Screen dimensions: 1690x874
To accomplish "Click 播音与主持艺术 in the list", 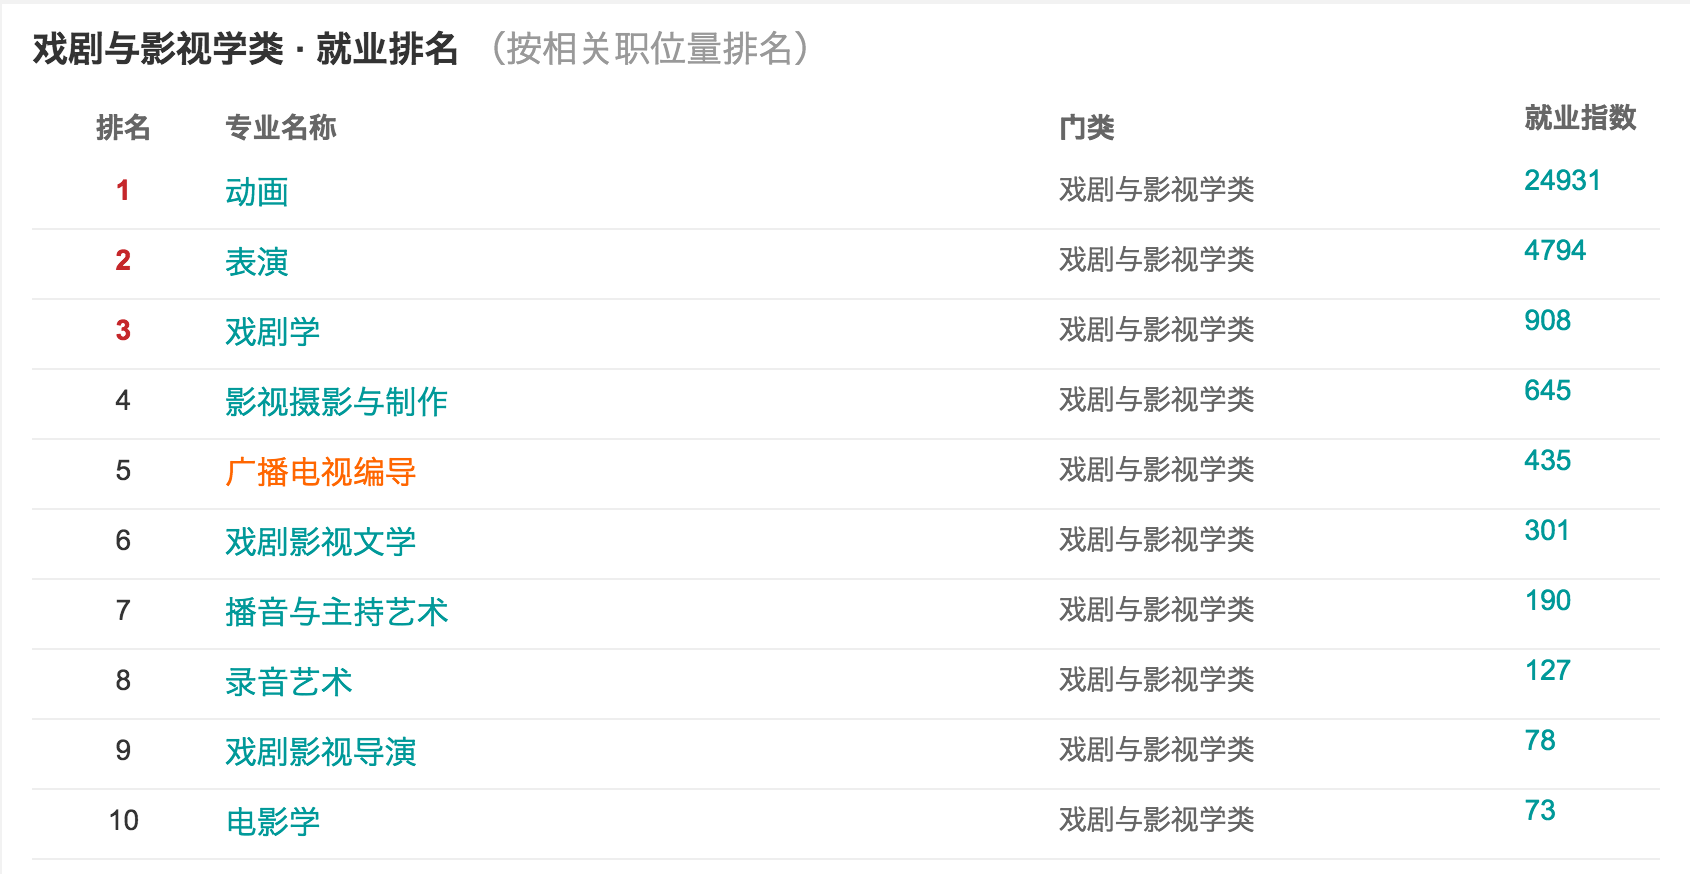I will point(336,612).
